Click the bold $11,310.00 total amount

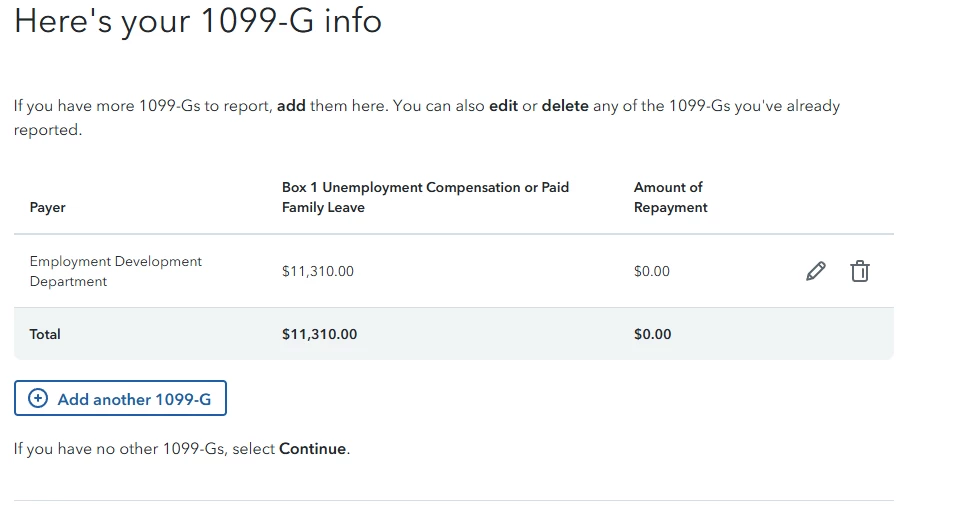319,334
